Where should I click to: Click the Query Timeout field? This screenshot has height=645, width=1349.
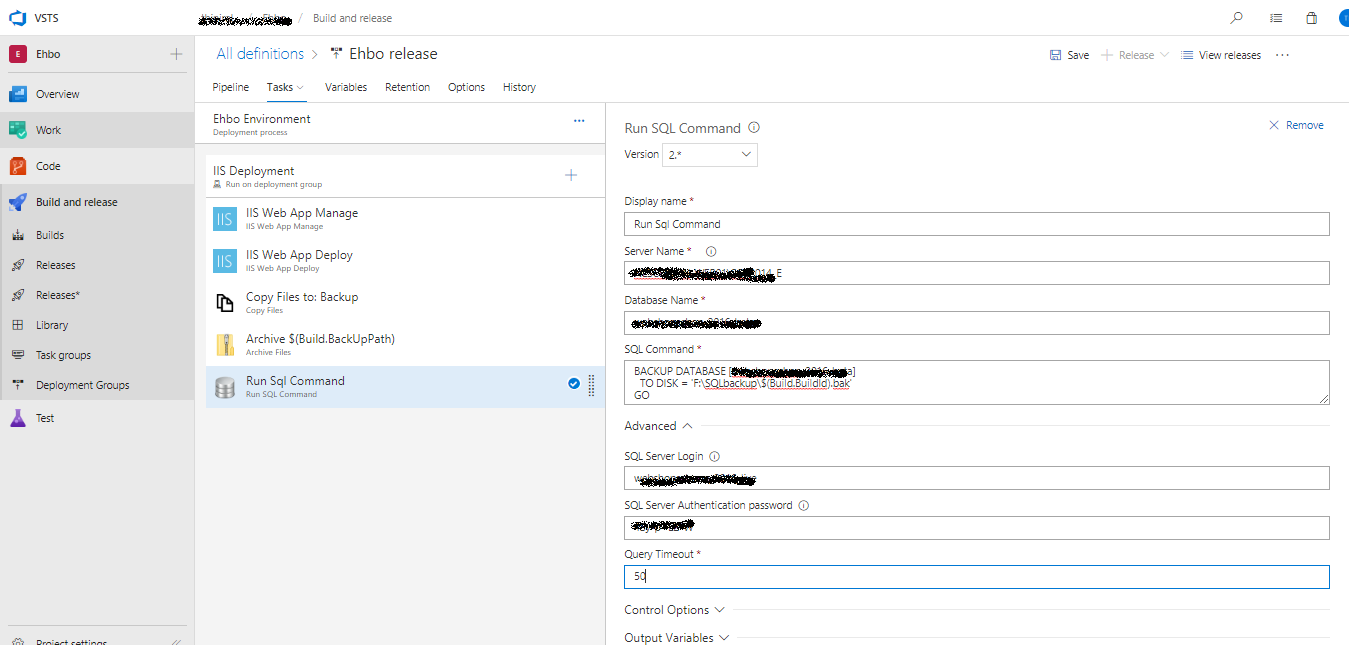[977, 576]
